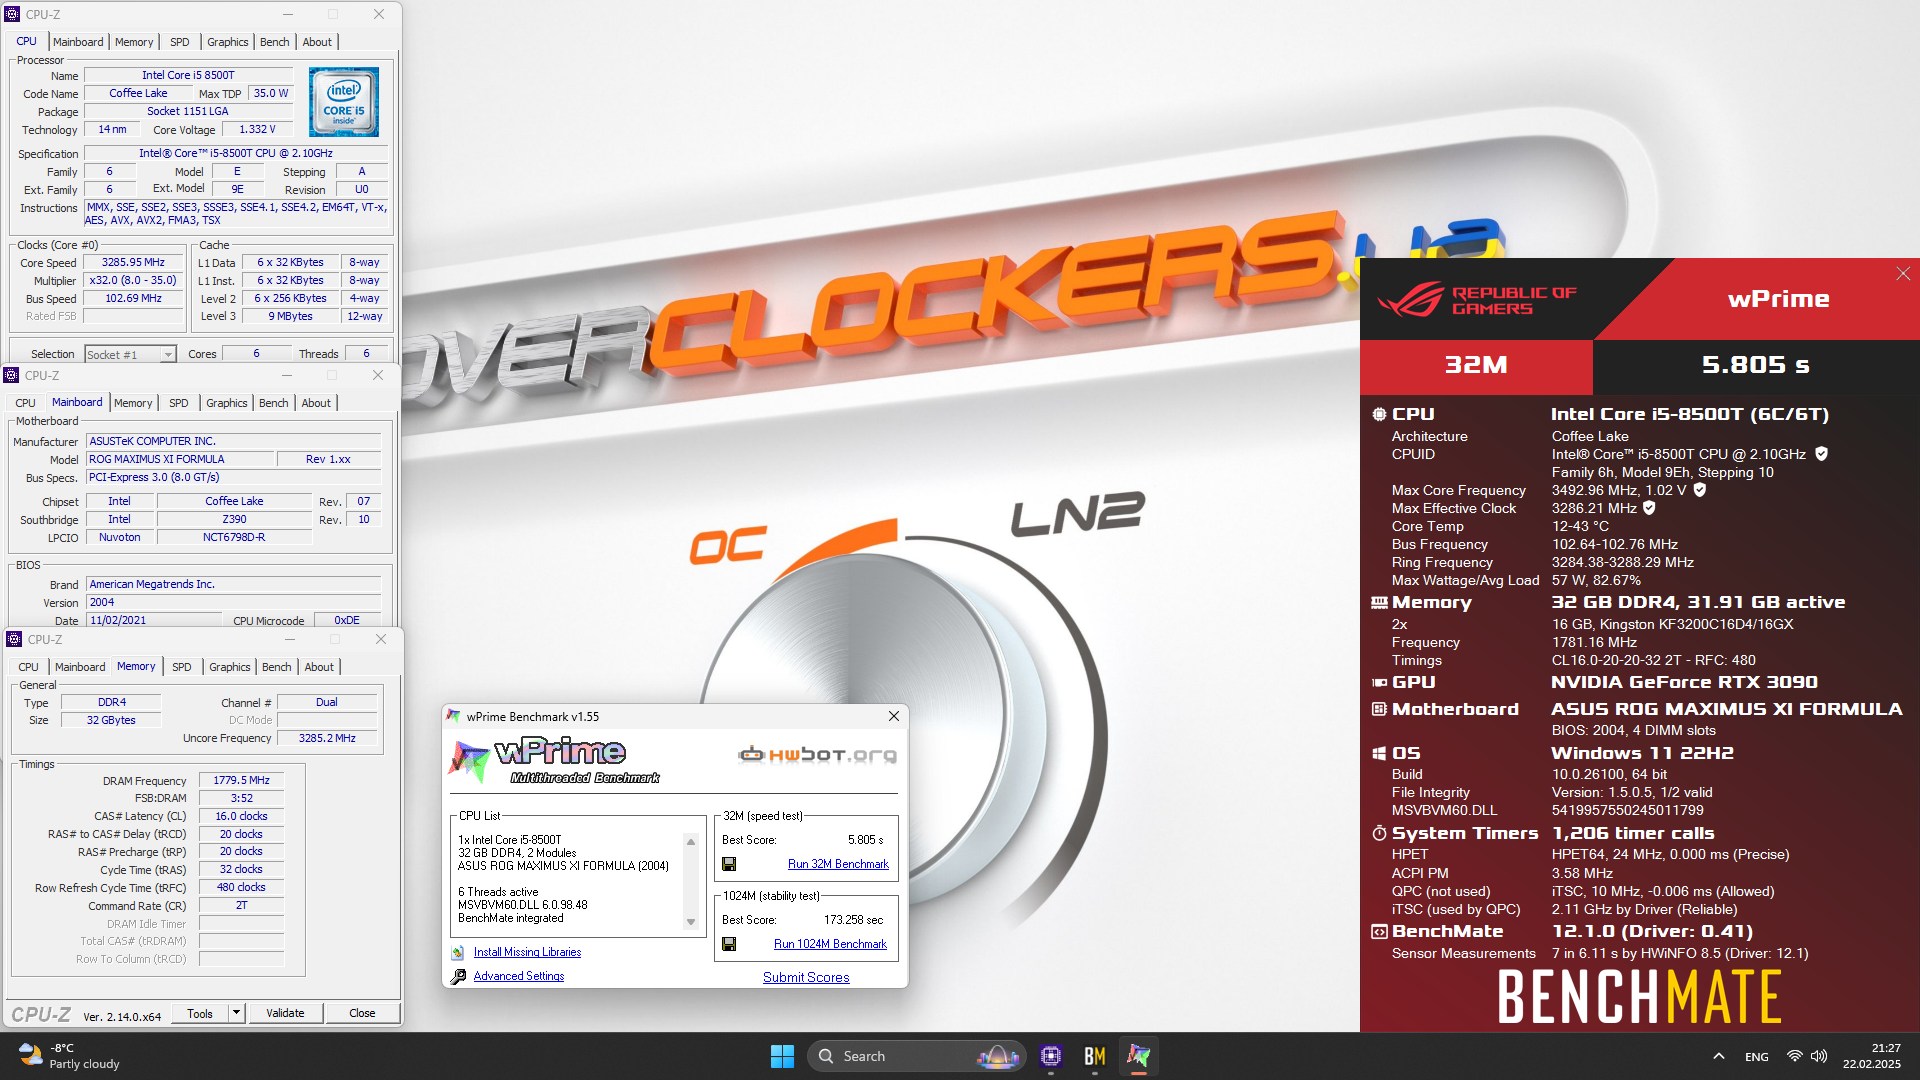Click the OS Windows icon in BenchMate panel
1920x1080 pixels.
(1379, 753)
